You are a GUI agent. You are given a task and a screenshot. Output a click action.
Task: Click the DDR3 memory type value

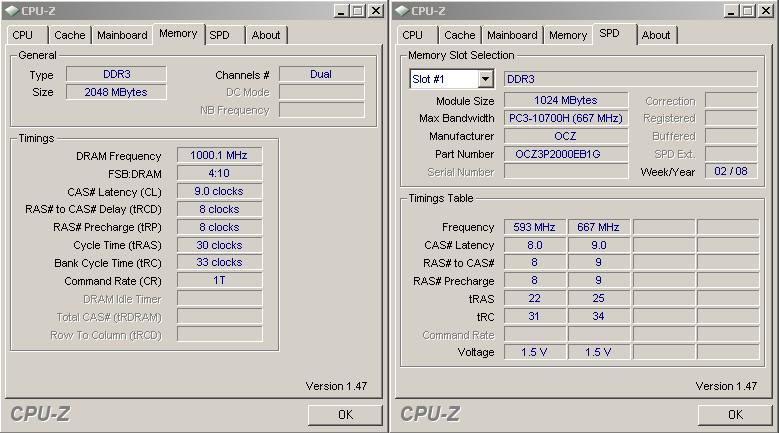click(x=116, y=74)
